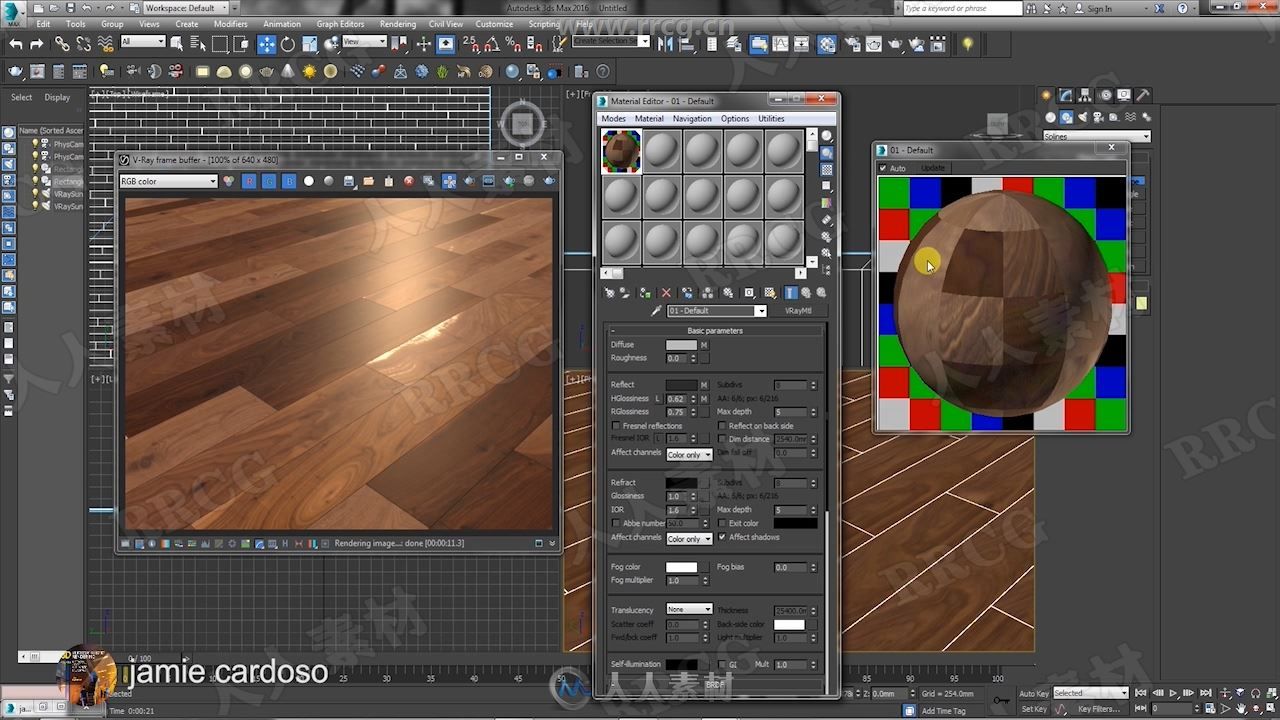Toggle blue channel in V-Ray frame buffer

[x=289, y=181]
